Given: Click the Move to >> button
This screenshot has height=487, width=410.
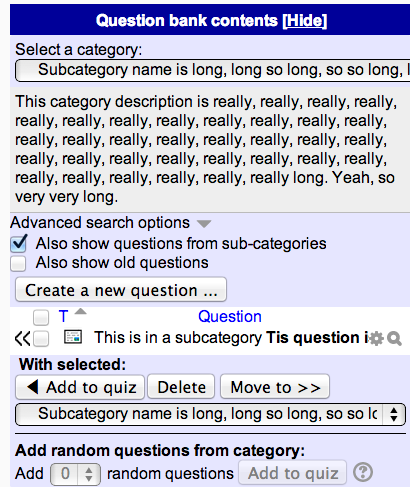Looking at the screenshot, I should 275,387.
